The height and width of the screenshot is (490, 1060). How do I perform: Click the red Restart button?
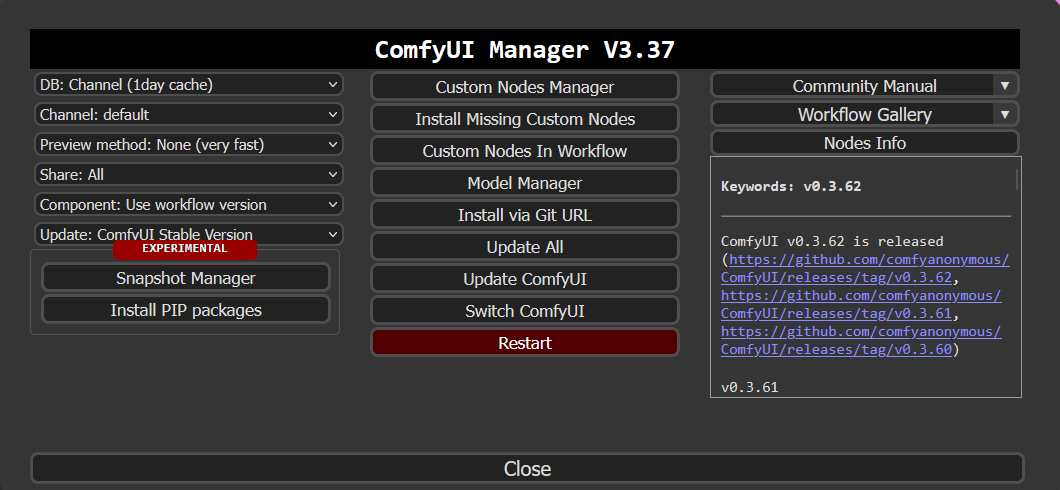point(525,343)
